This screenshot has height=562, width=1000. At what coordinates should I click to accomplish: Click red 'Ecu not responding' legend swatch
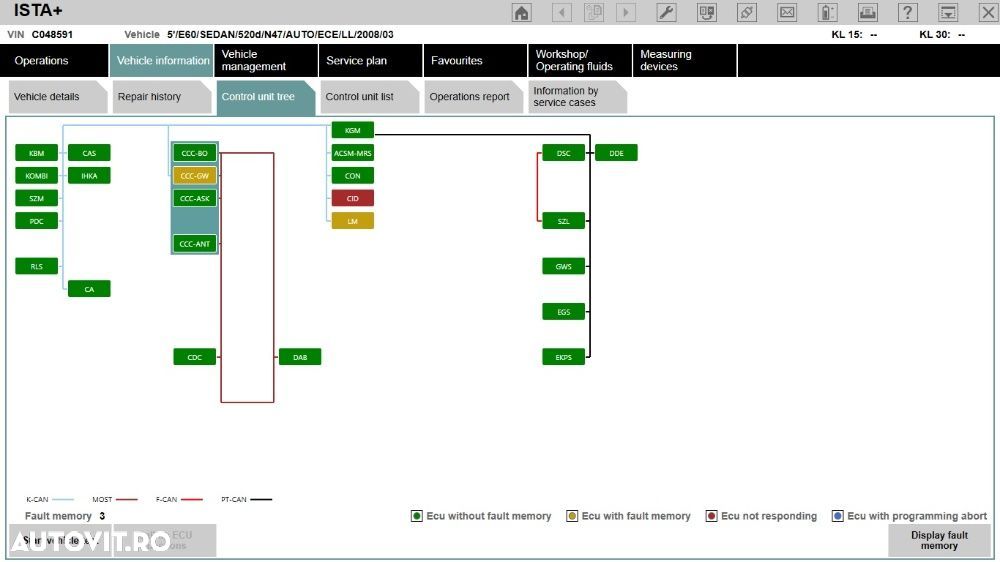point(712,516)
